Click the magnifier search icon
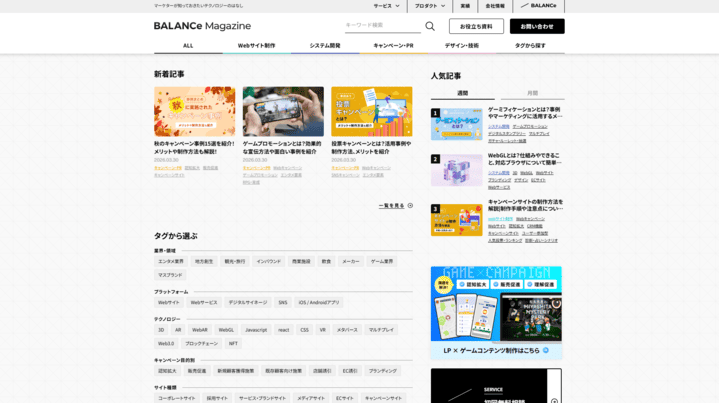This screenshot has height=403, width=719. 430,26
